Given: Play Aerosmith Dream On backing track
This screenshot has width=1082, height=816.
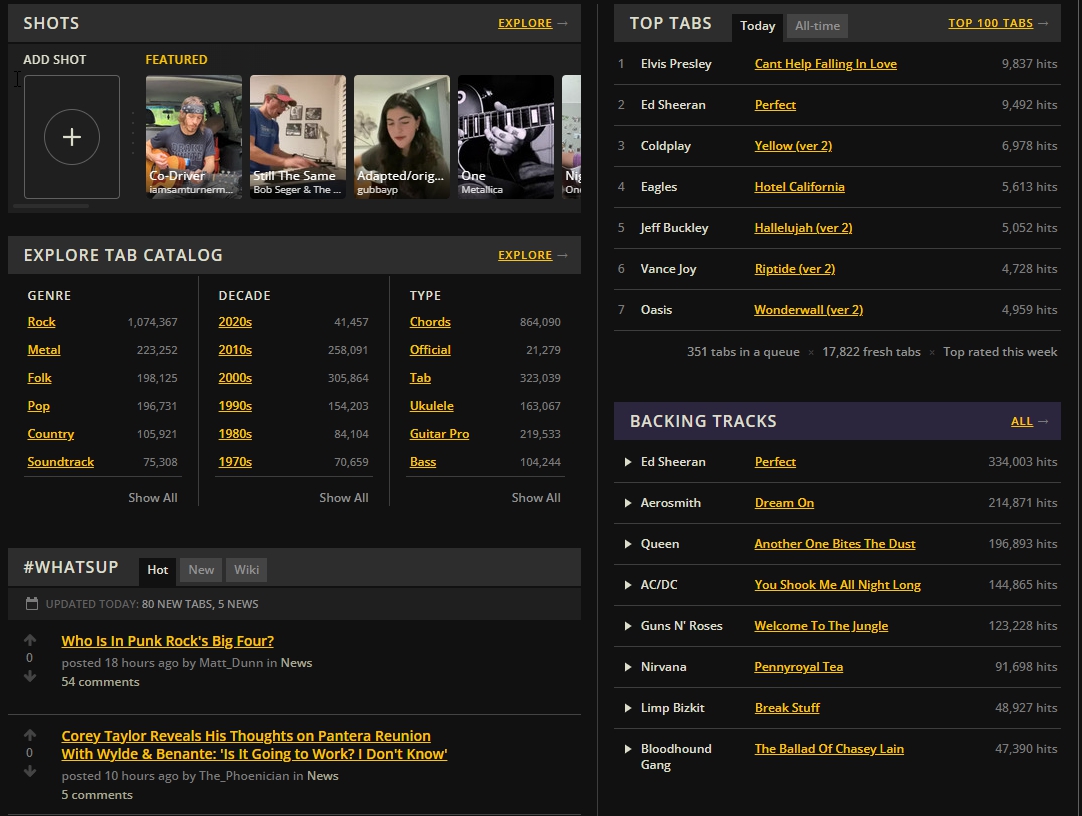Looking at the screenshot, I should click(x=627, y=503).
